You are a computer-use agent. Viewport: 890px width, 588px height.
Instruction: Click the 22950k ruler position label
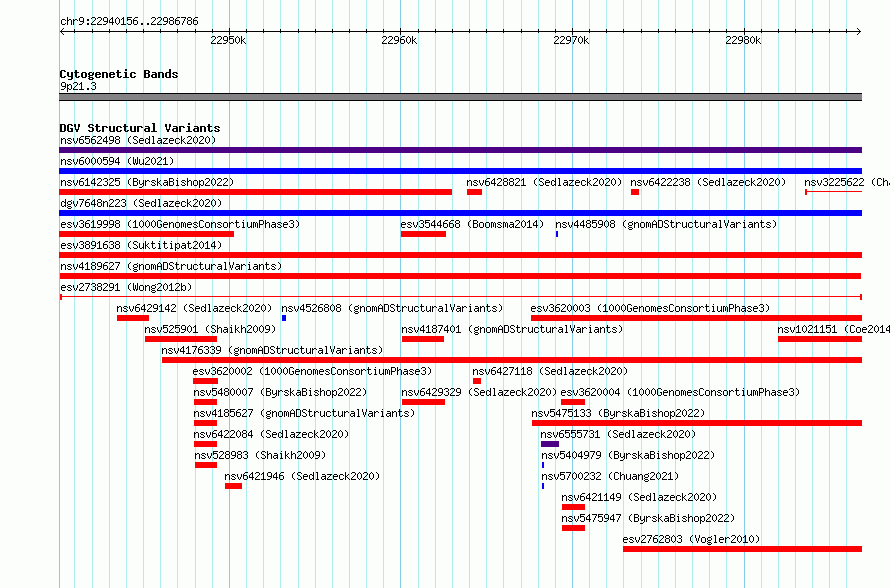click(228, 40)
